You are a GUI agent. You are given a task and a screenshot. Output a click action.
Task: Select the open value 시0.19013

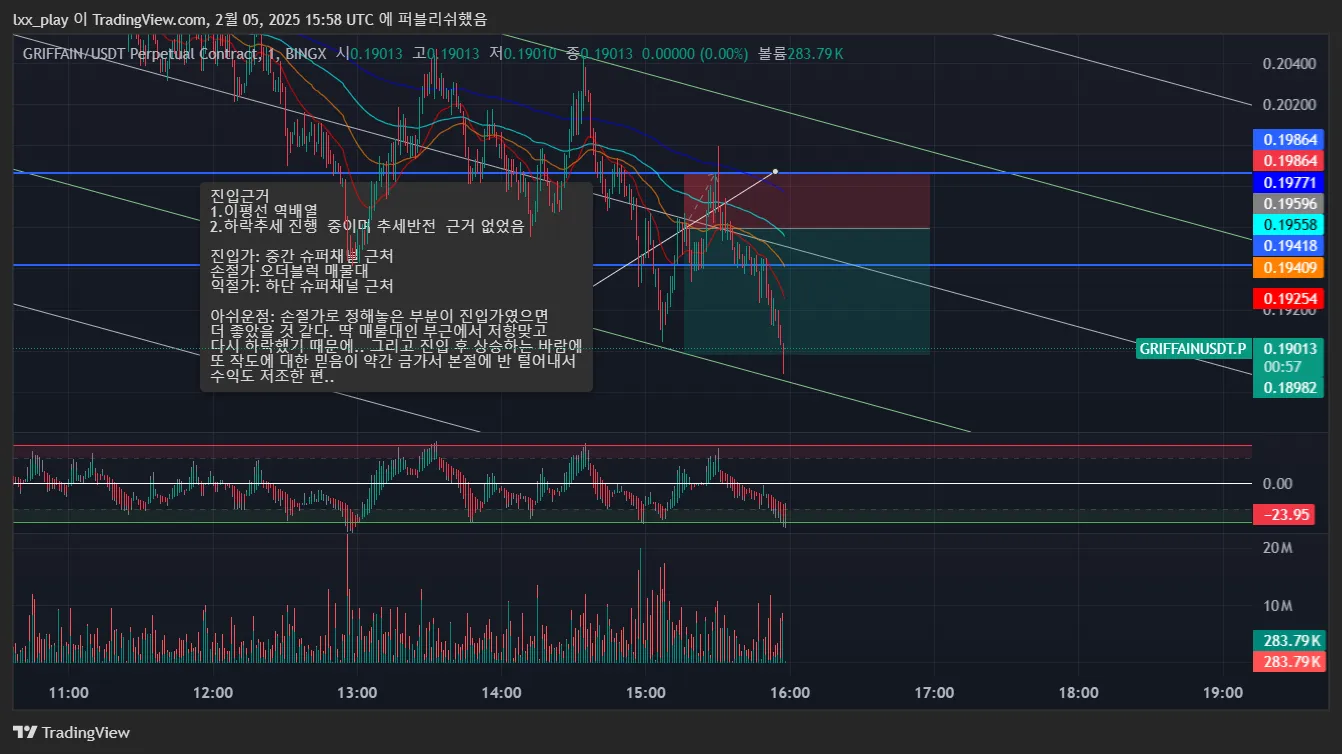click(x=369, y=53)
